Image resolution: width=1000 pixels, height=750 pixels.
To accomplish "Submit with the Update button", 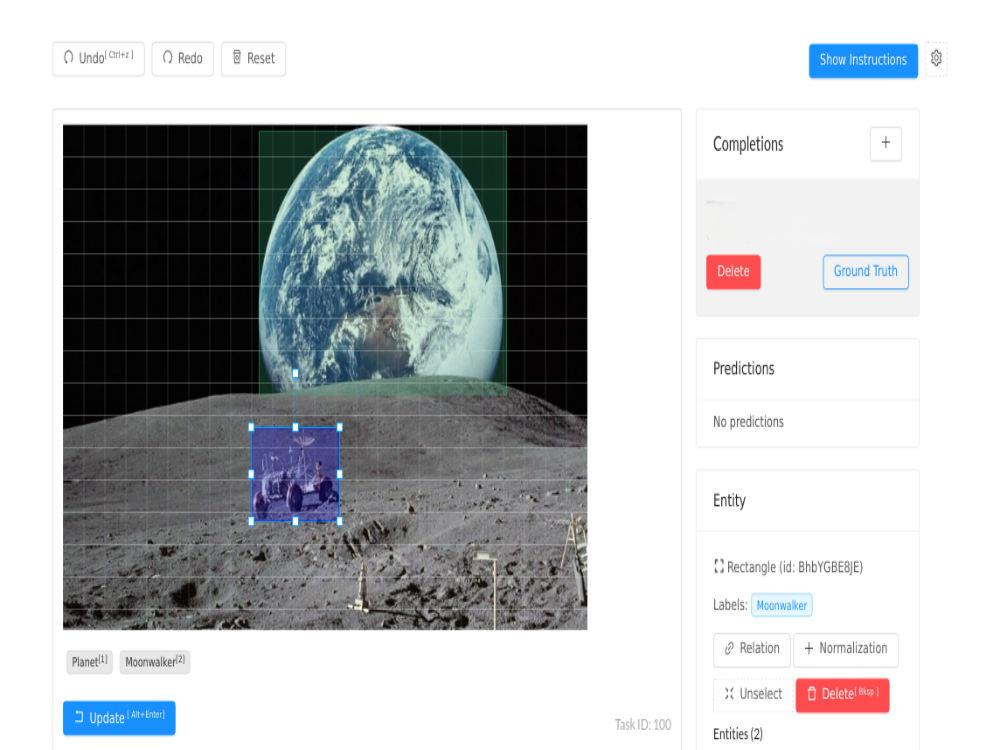I will click(119, 717).
